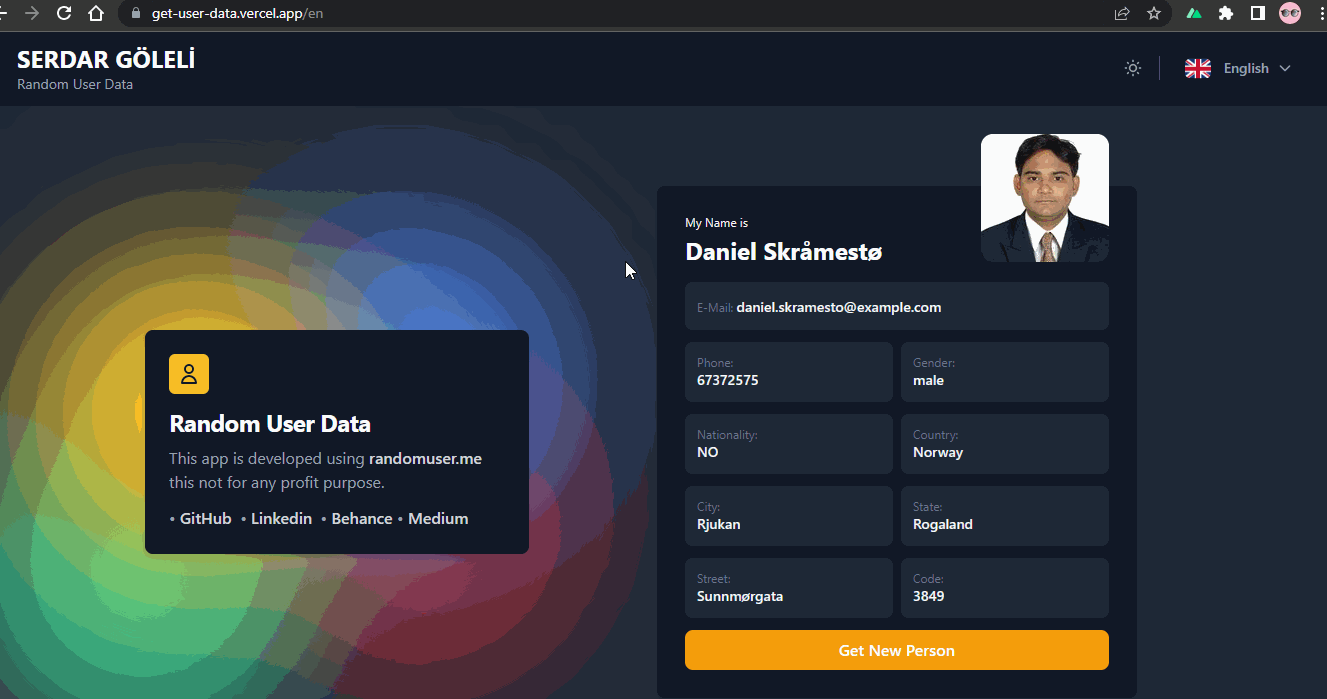The image size is (1327, 699).
Task: Click the yellow user icon in the card
Action: [189, 374]
